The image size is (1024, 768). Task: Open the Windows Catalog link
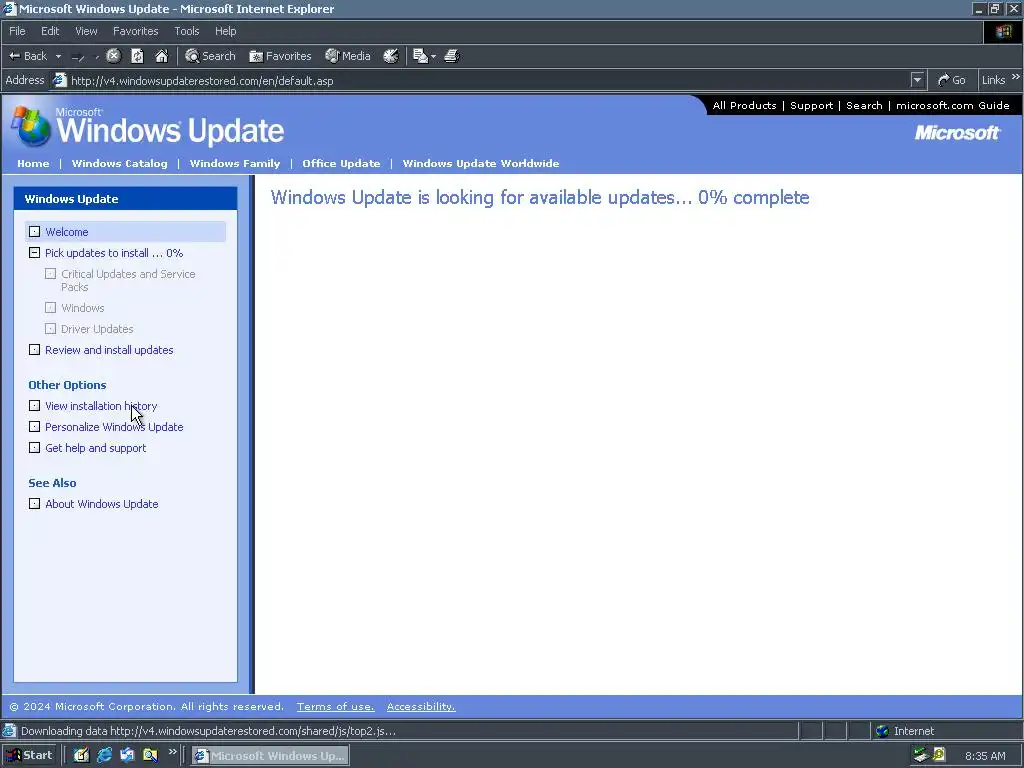coord(120,163)
